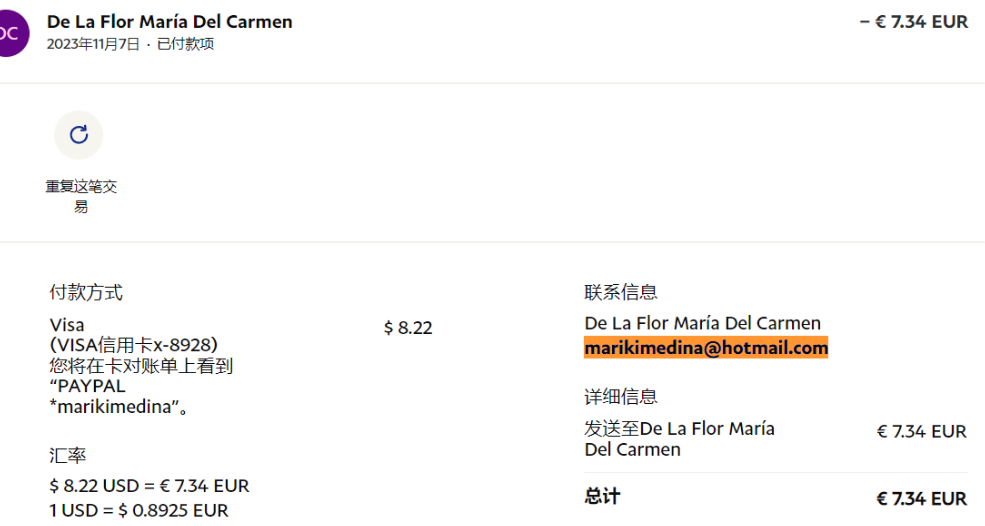Click the contact name above the email

pyautogui.click(x=702, y=323)
